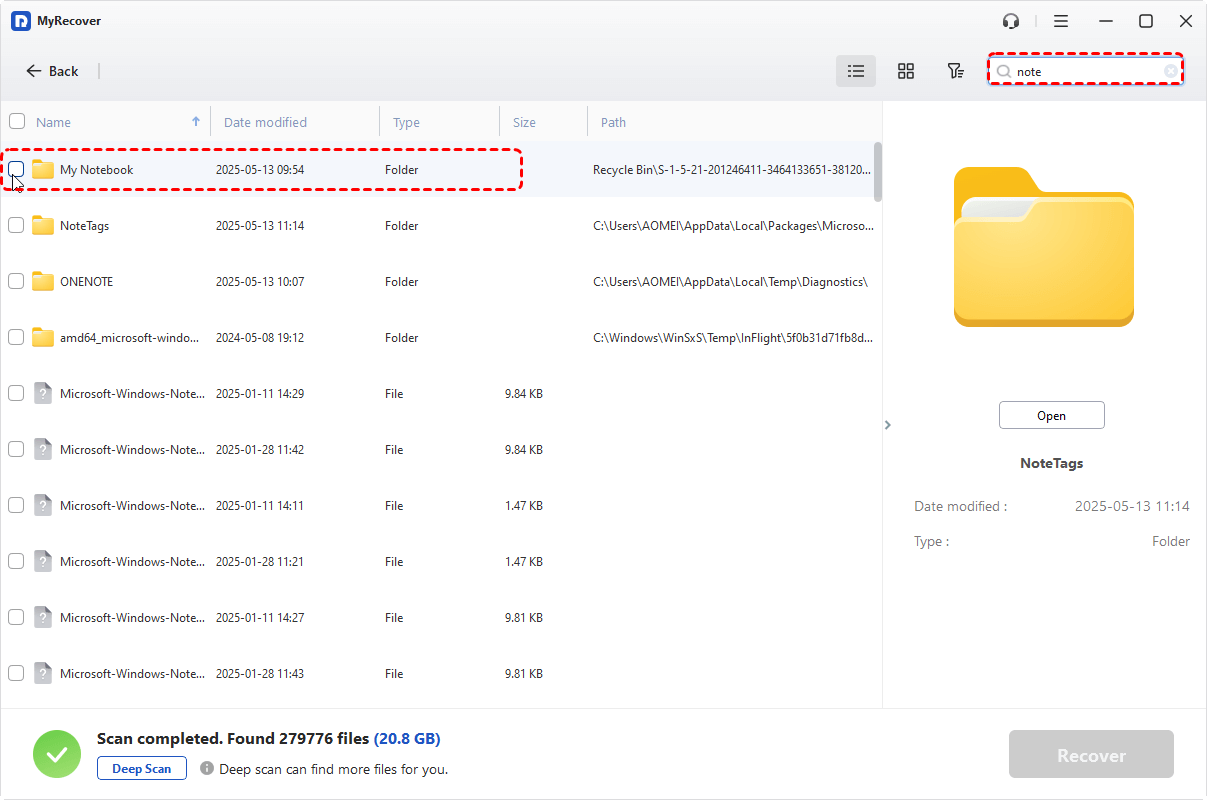This screenshot has width=1207, height=800.
Task: Sort files by Type column header
Action: pyautogui.click(x=406, y=122)
